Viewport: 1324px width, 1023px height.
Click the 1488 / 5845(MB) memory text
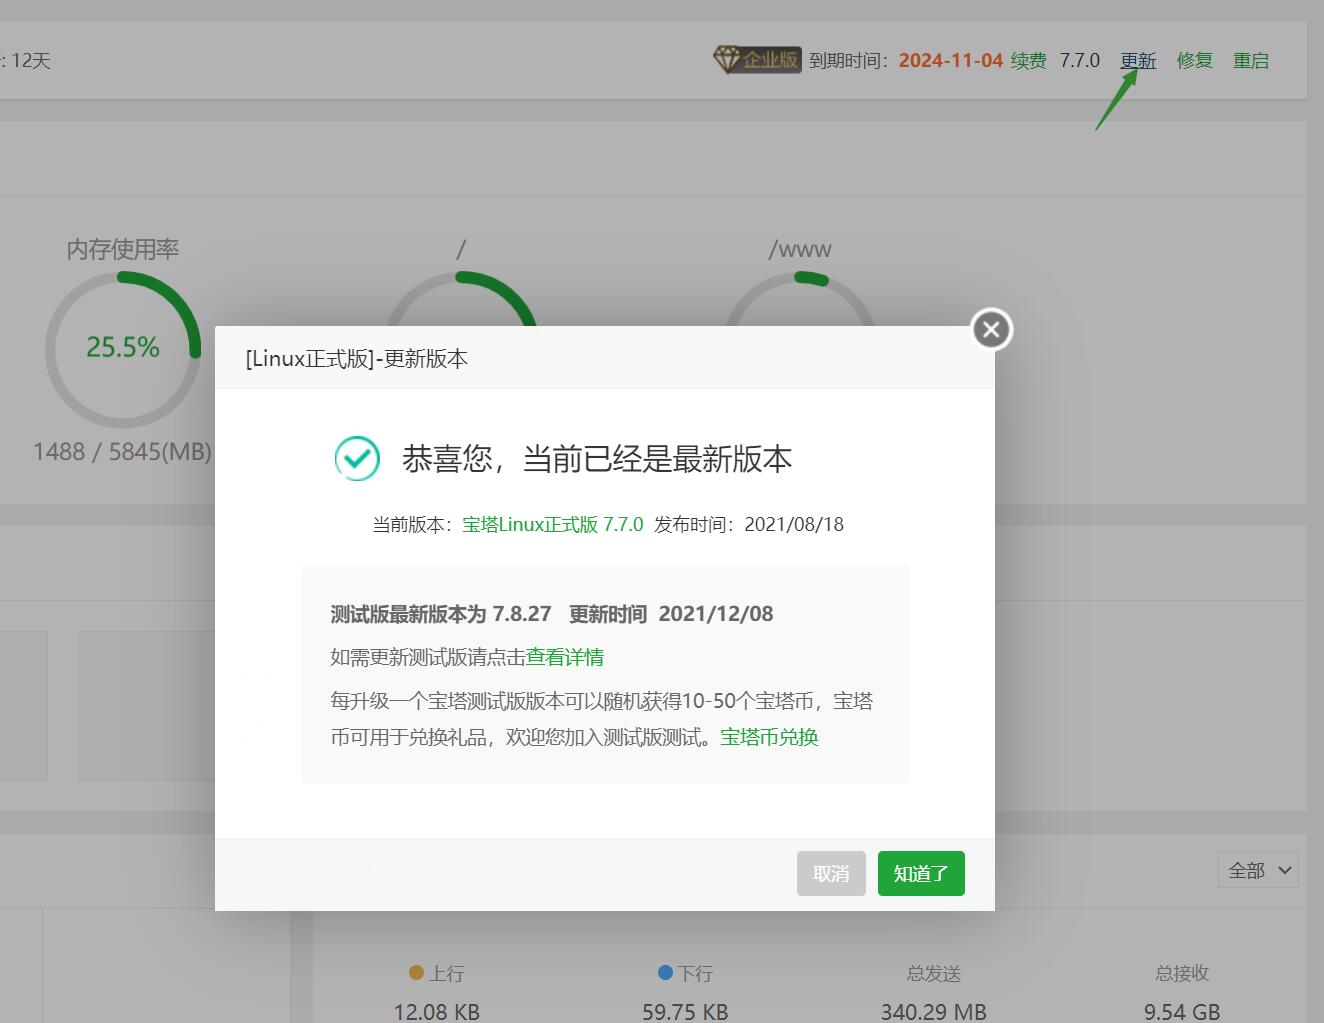coord(122,452)
